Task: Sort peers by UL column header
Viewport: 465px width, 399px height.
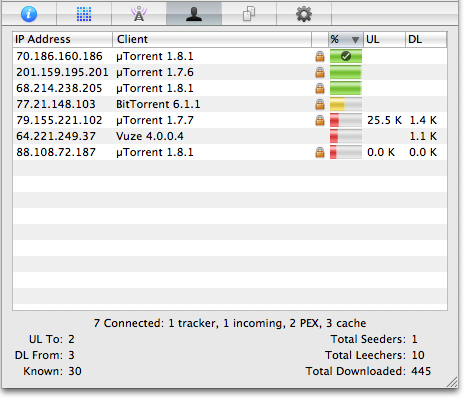Action: click(384, 39)
